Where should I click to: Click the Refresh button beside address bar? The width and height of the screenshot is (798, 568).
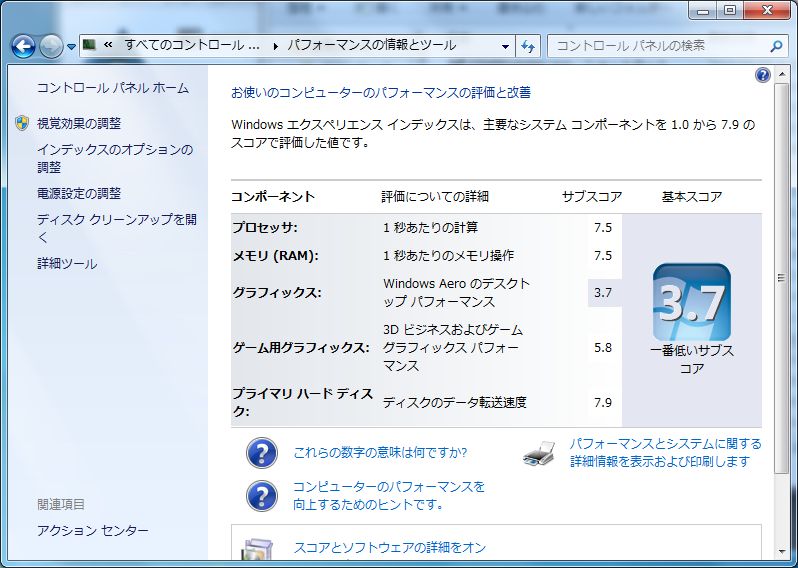528,46
